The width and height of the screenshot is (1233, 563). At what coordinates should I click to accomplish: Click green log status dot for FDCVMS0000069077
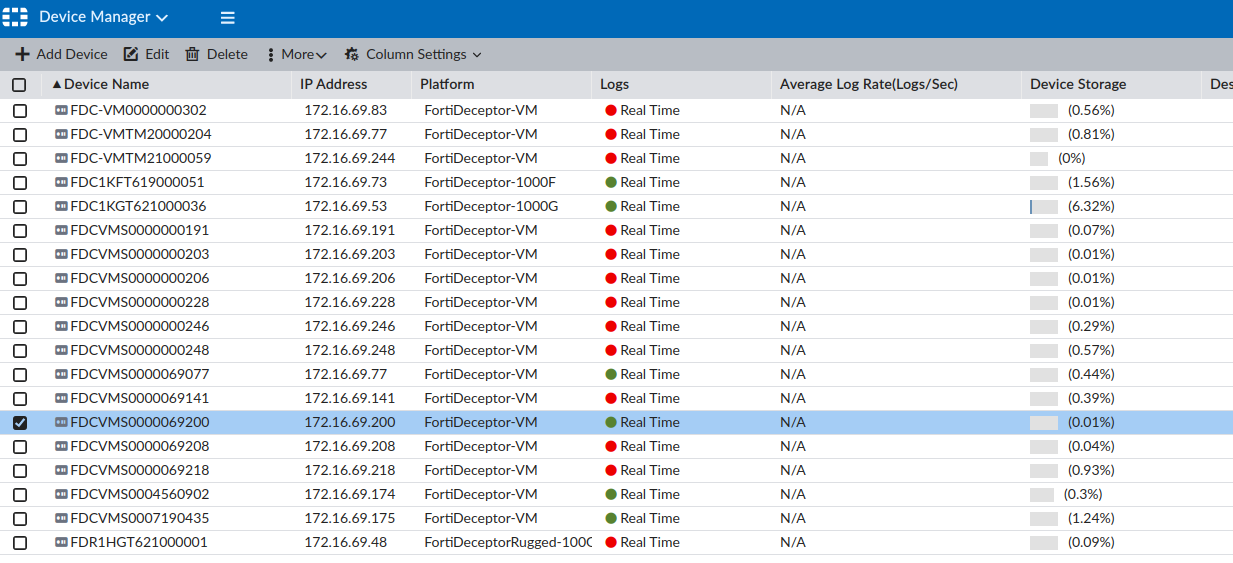pos(611,374)
